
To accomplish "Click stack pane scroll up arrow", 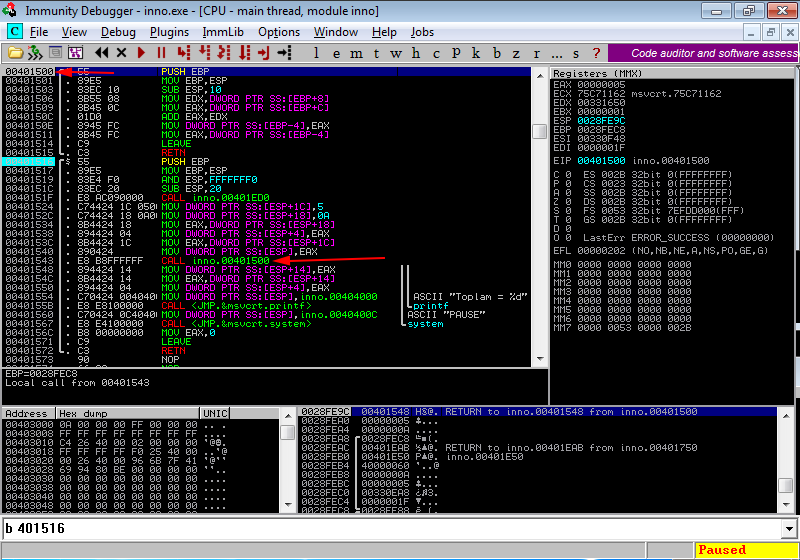I will 786,416.
